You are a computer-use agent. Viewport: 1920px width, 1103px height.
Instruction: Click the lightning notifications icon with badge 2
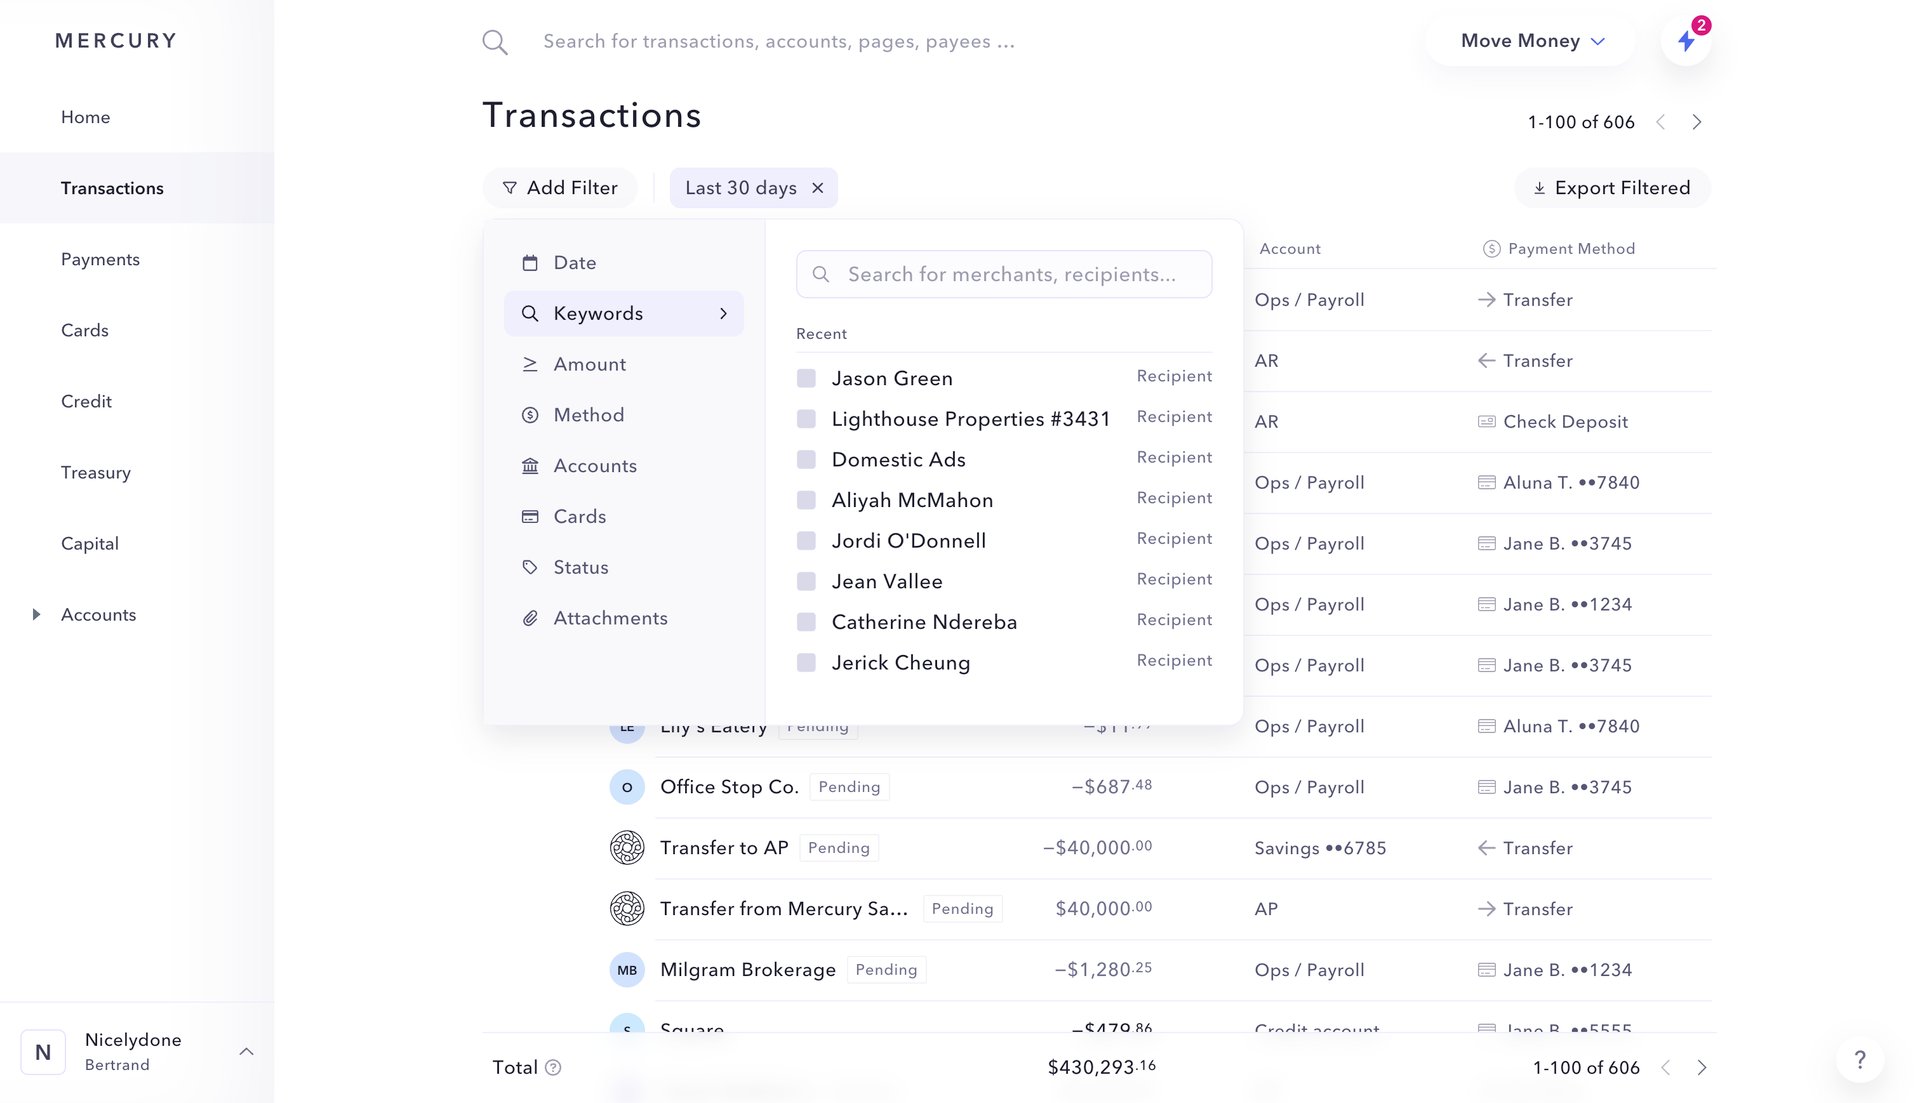pyautogui.click(x=1687, y=41)
